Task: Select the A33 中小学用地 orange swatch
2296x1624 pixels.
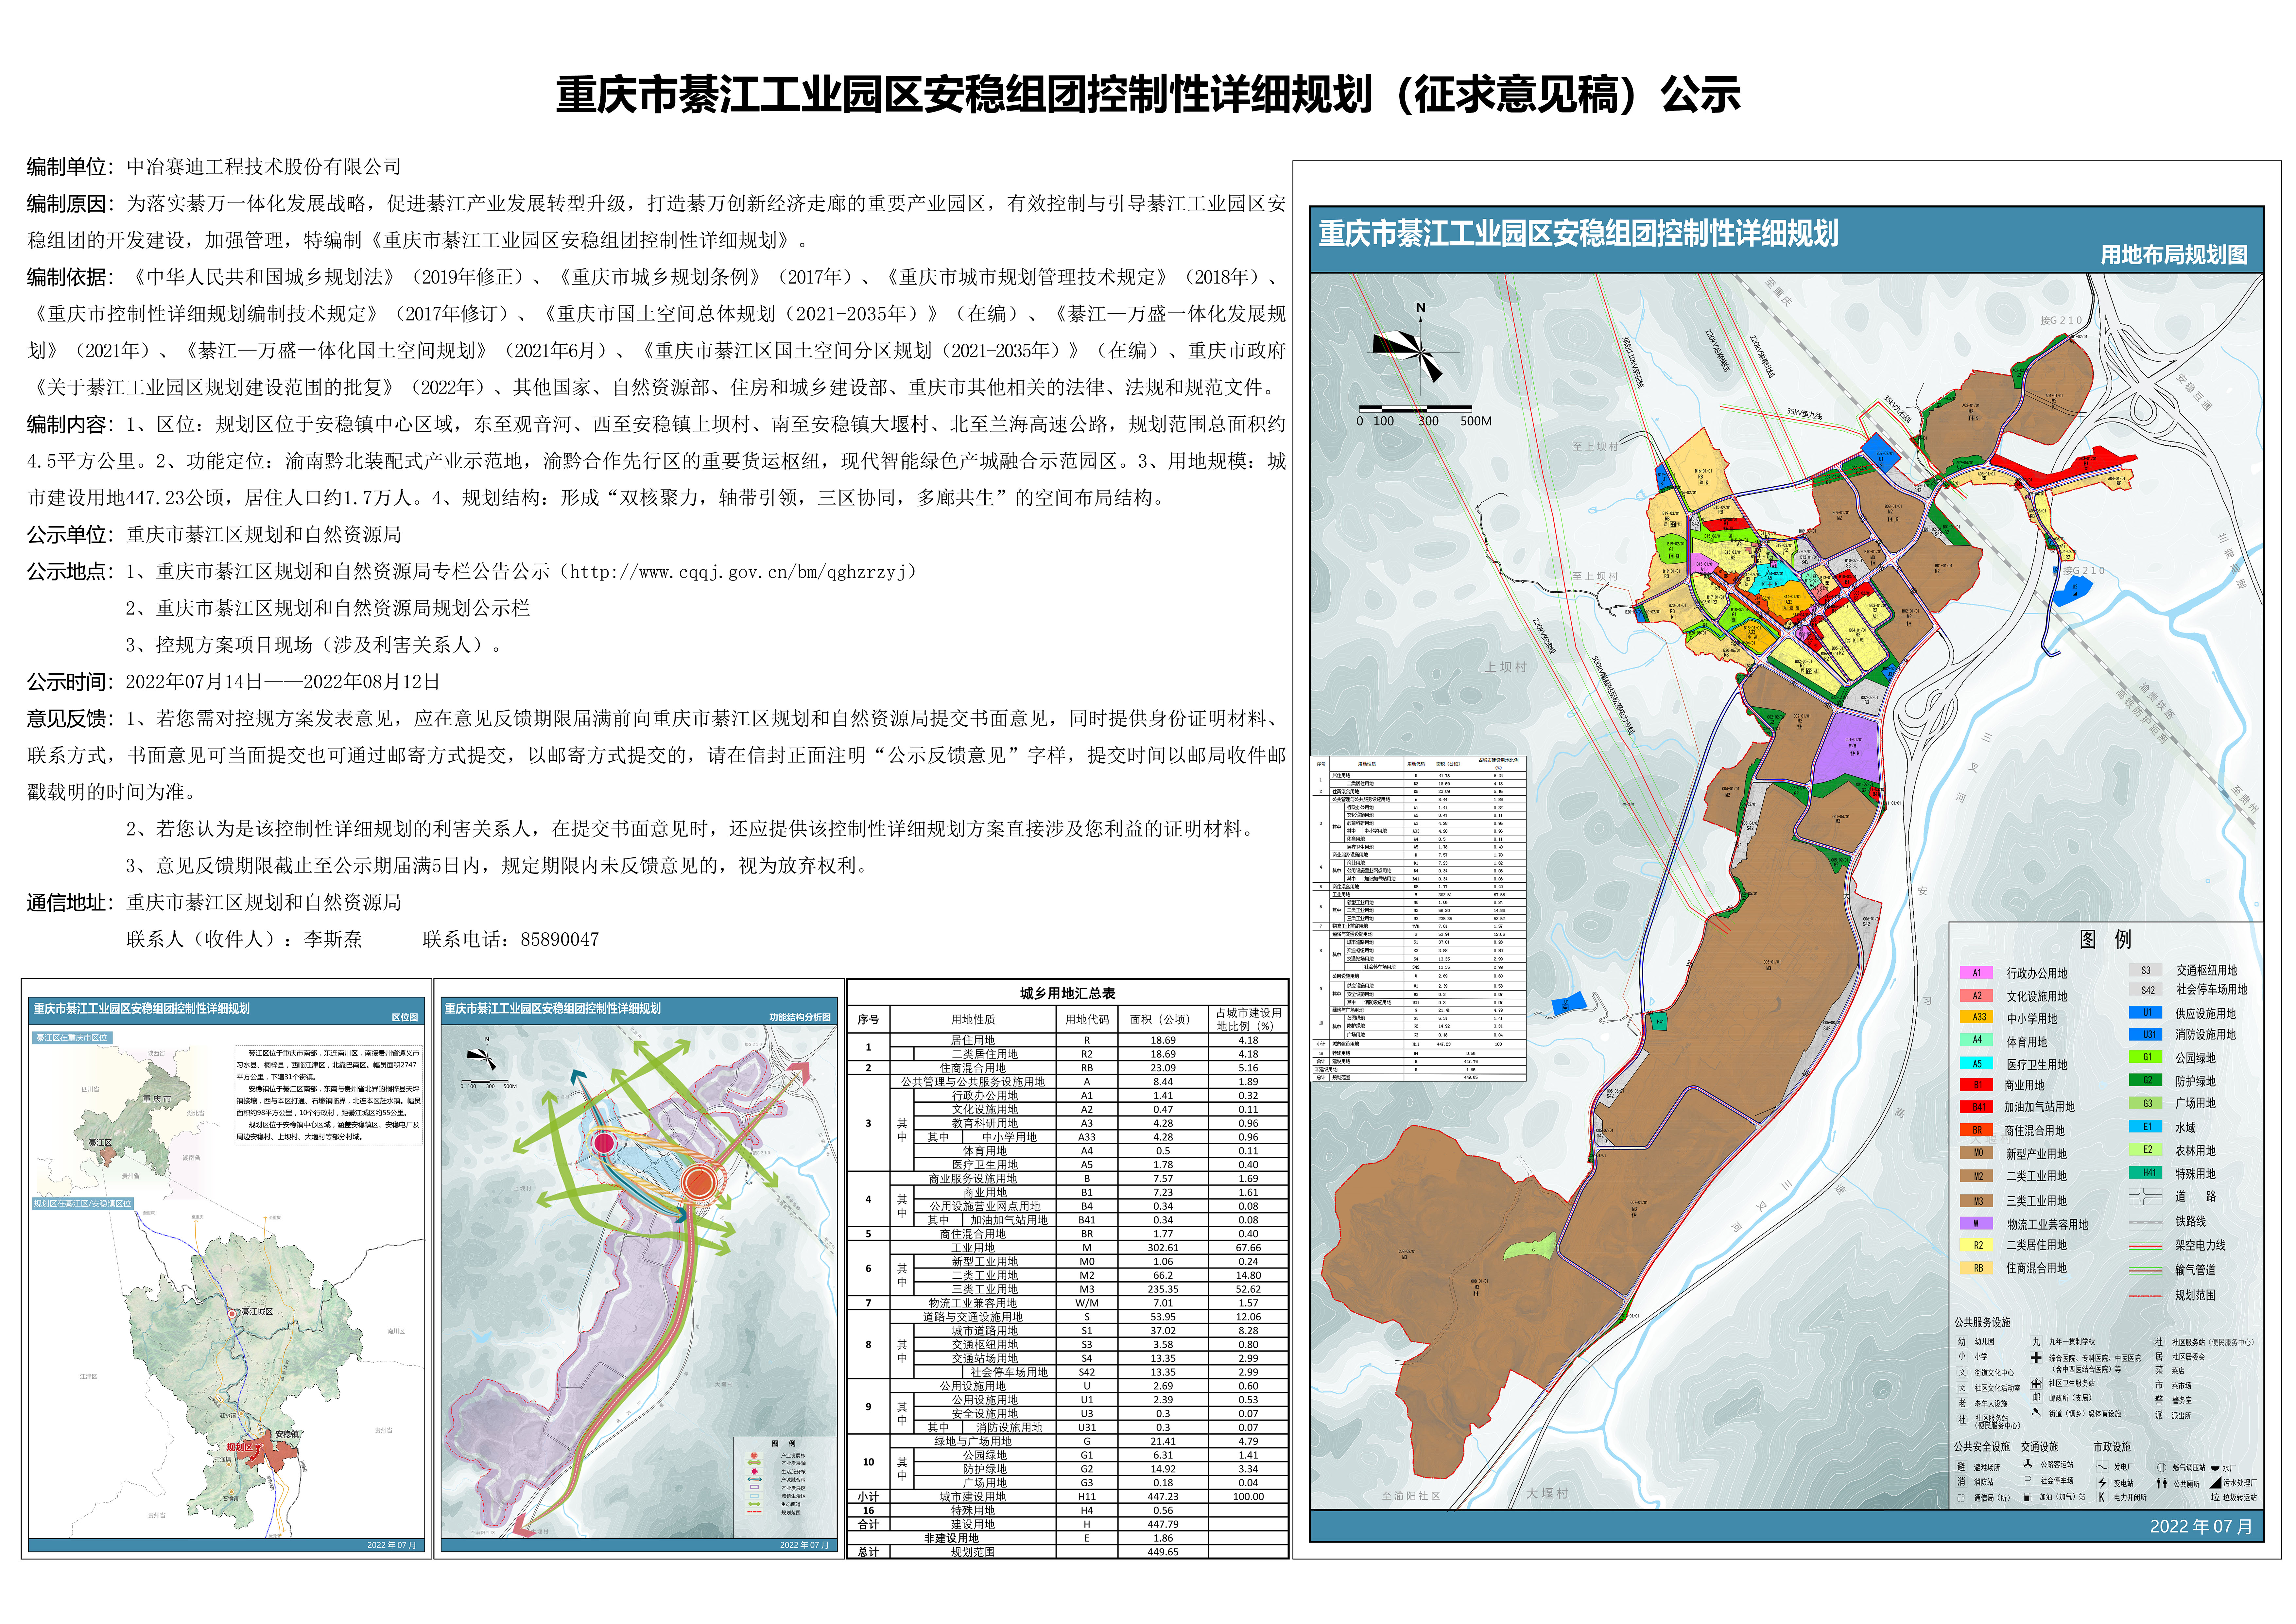Action: [x=1977, y=1017]
